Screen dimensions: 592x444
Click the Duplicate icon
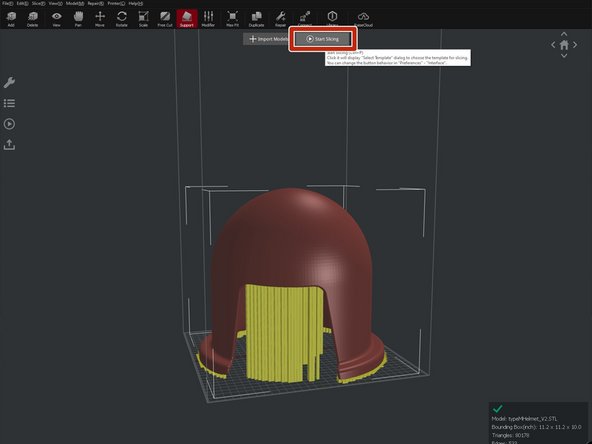click(256, 18)
